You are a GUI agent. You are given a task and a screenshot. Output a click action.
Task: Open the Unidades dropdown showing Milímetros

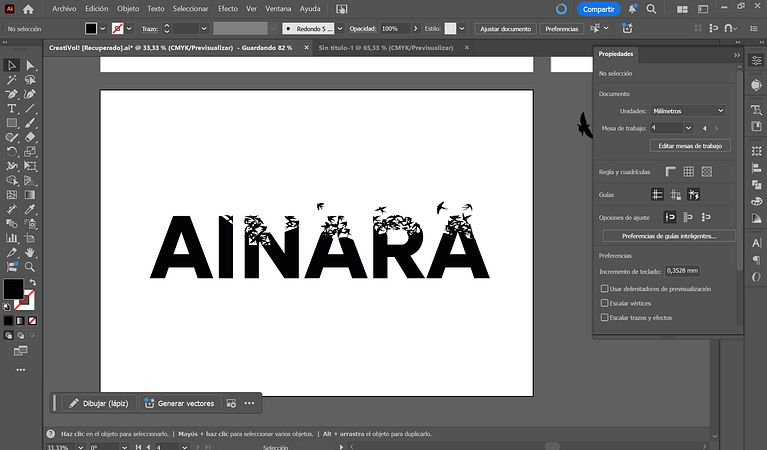(x=686, y=110)
